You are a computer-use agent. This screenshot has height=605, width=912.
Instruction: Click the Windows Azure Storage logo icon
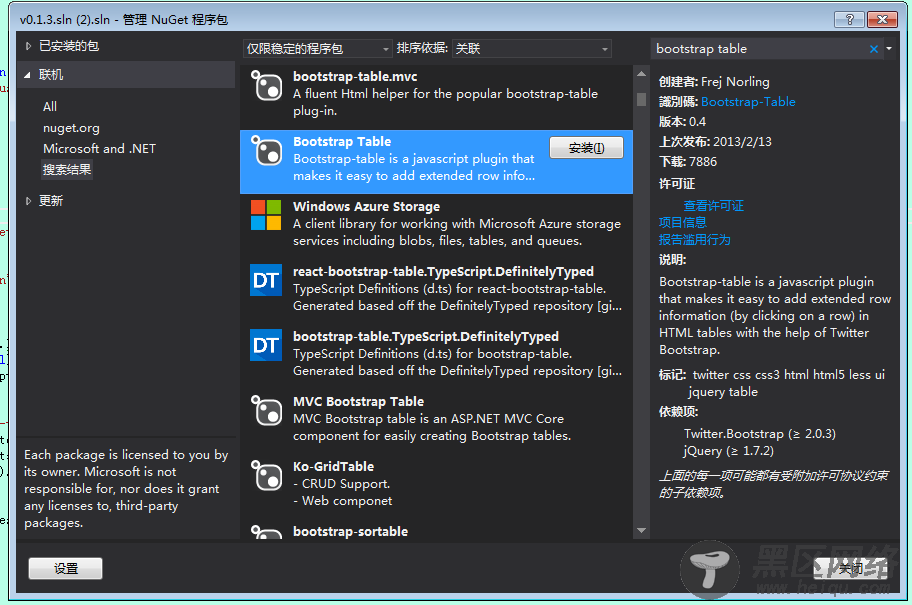pos(266,215)
